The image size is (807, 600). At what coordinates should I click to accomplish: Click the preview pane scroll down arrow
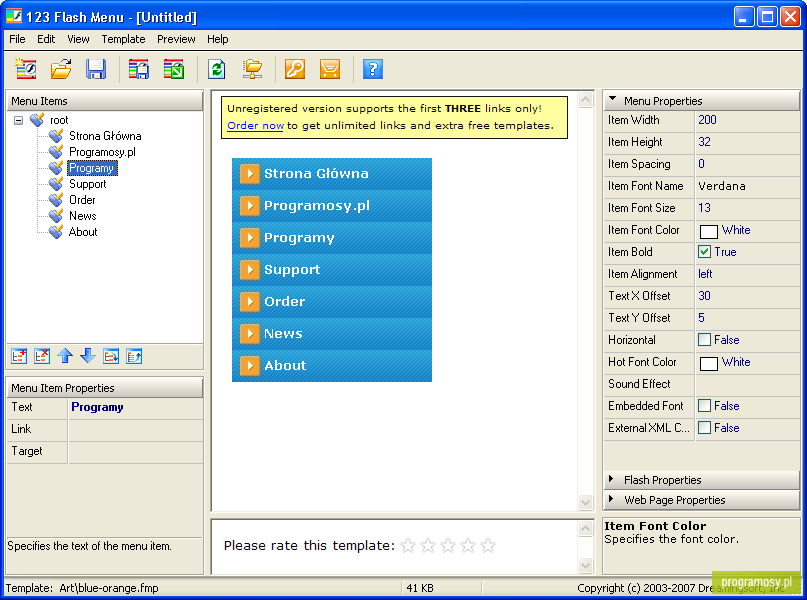[x=585, y=502]
